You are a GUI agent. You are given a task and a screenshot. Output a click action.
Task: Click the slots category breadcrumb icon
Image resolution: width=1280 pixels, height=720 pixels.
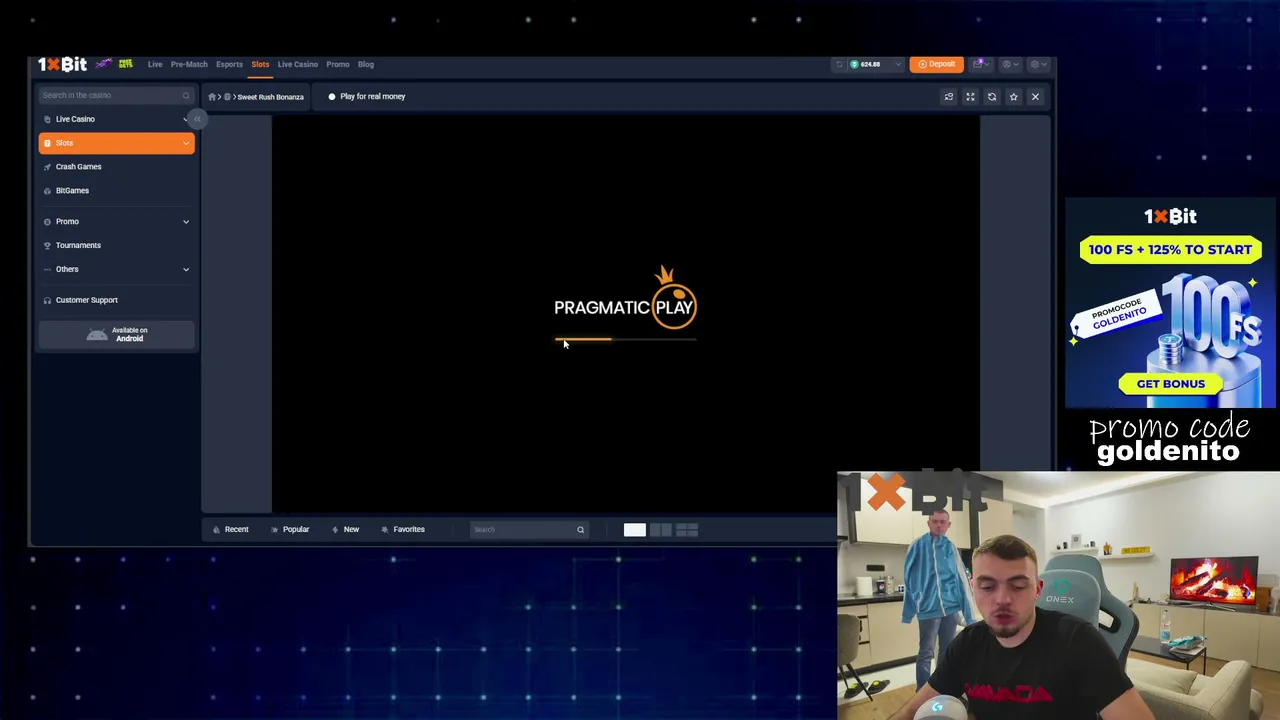point(227,97)
